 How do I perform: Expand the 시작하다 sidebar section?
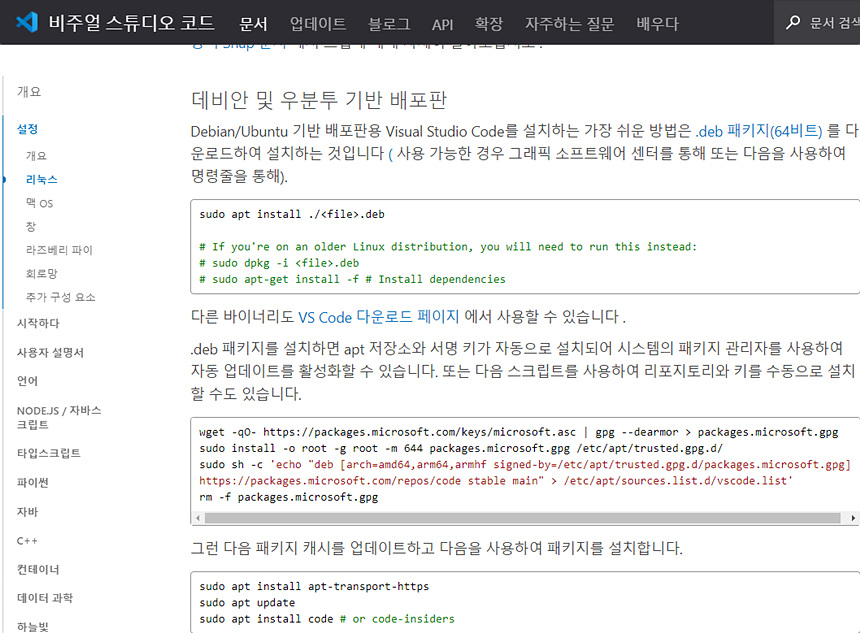pyautogui.click(x=38, y=323)
